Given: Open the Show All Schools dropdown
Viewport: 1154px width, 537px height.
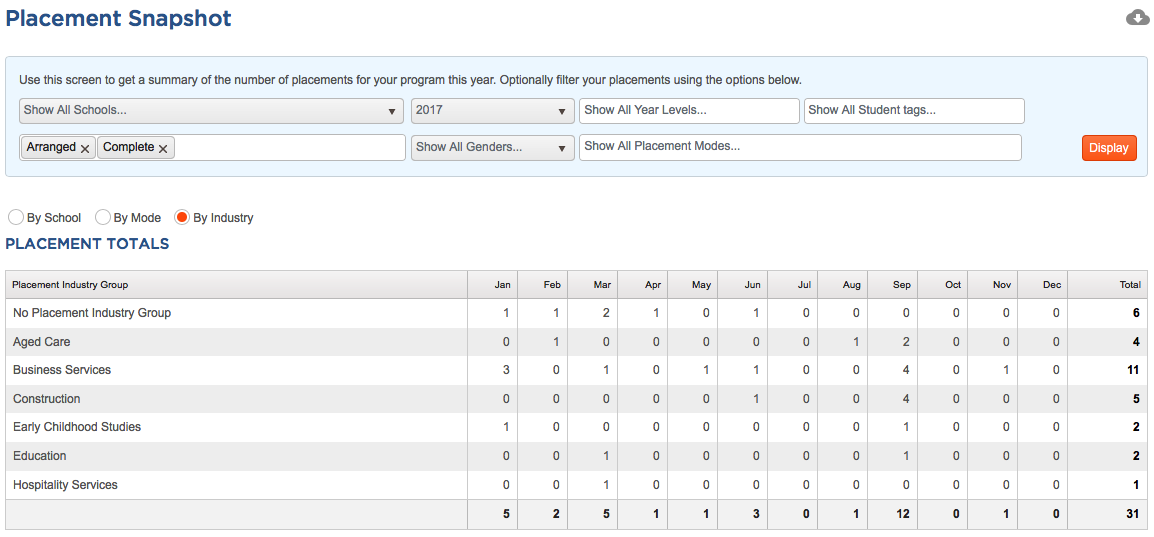Looking at the screenshot, I should pos(211,110).
